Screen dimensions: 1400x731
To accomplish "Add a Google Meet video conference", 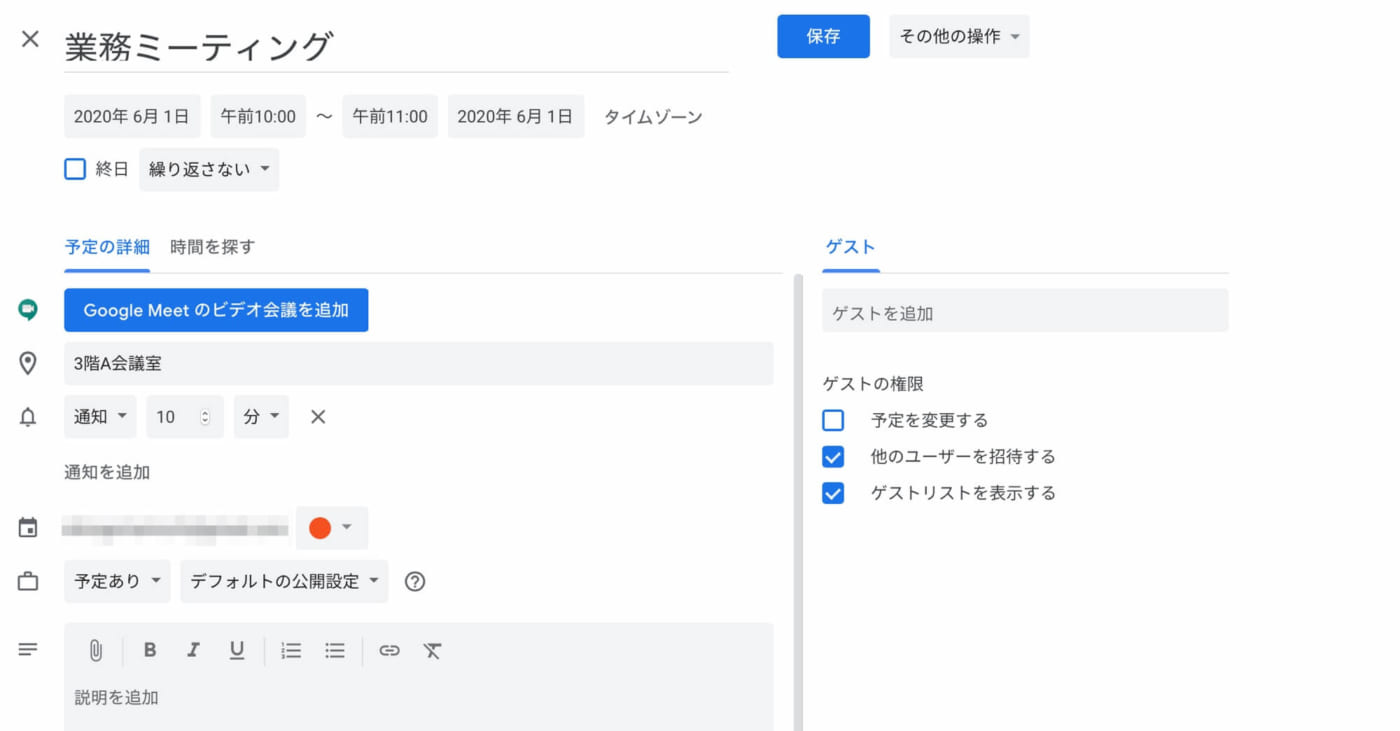I will click(x=216, y=310).
